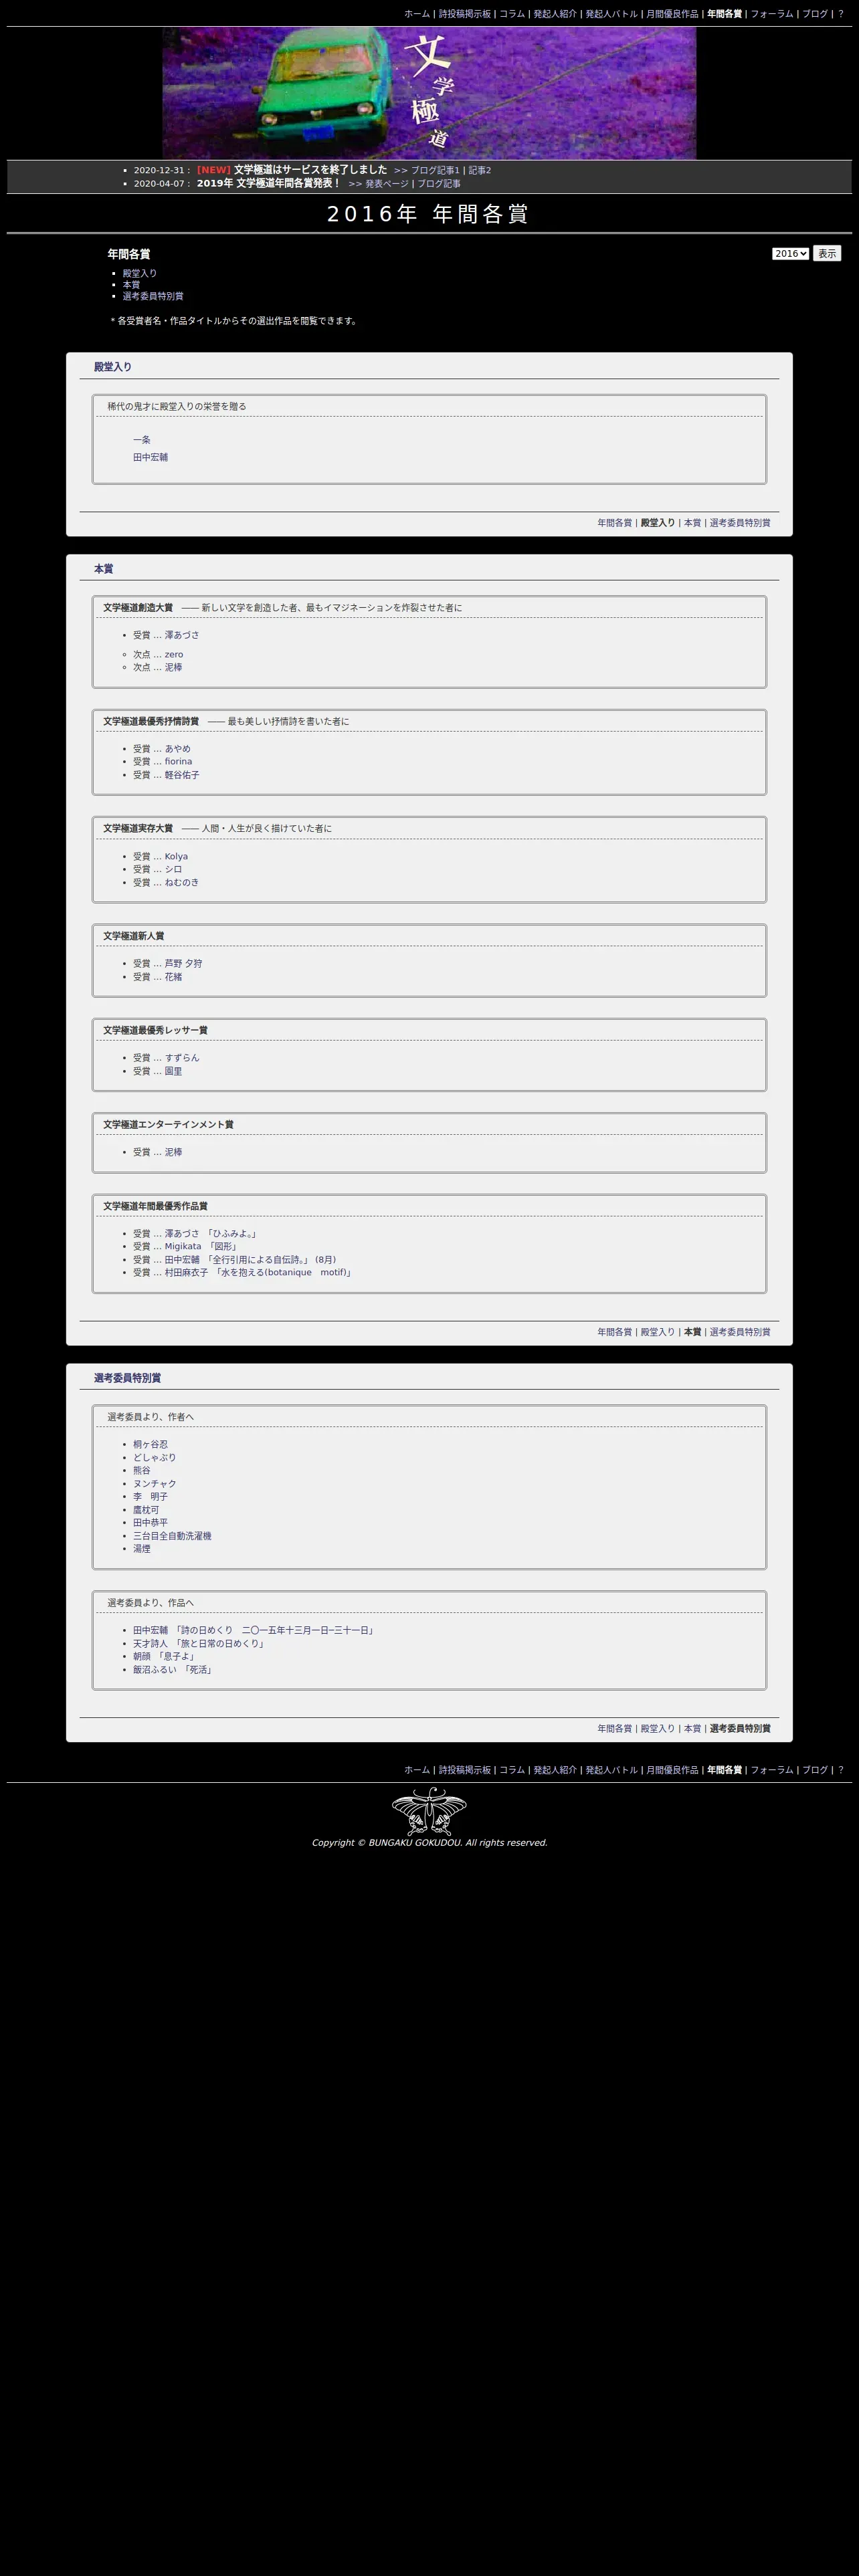859x2576 pixels.
Task: Open フォーラム in the bottom page navigation
Action: tap(772, 1770)
